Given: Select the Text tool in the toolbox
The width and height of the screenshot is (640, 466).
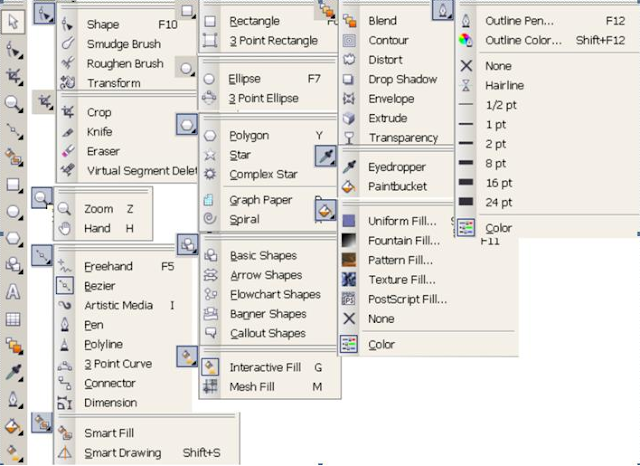Looking at the screenshot, I should 13,292.
